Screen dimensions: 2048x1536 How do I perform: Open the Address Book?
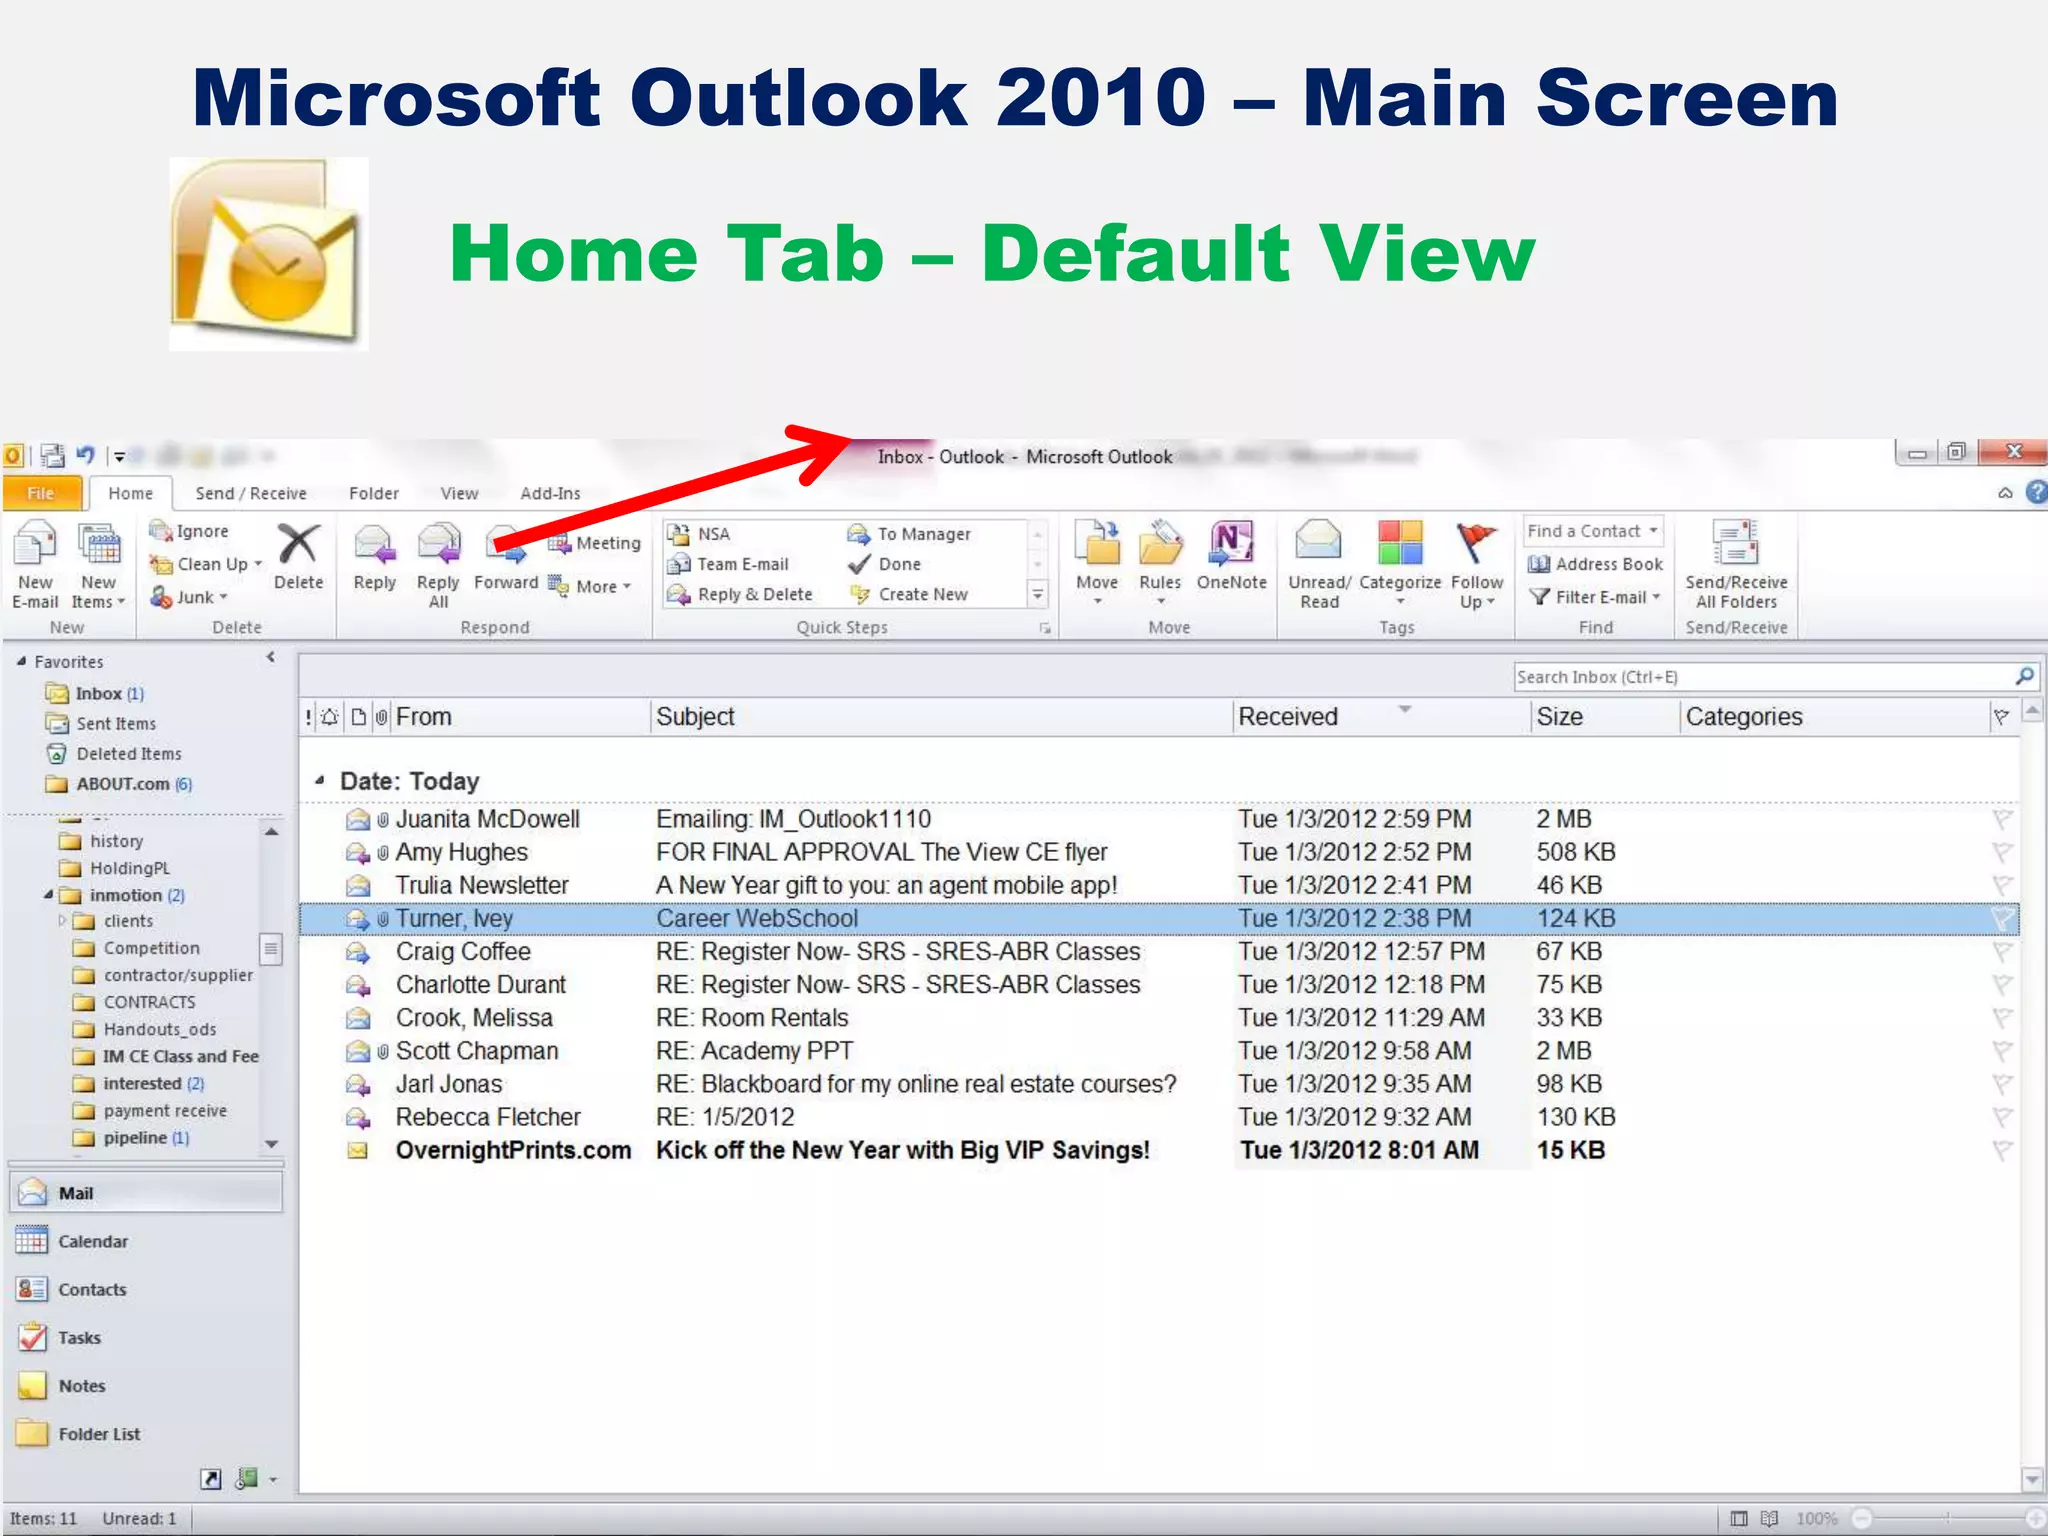click(1595, 564)
